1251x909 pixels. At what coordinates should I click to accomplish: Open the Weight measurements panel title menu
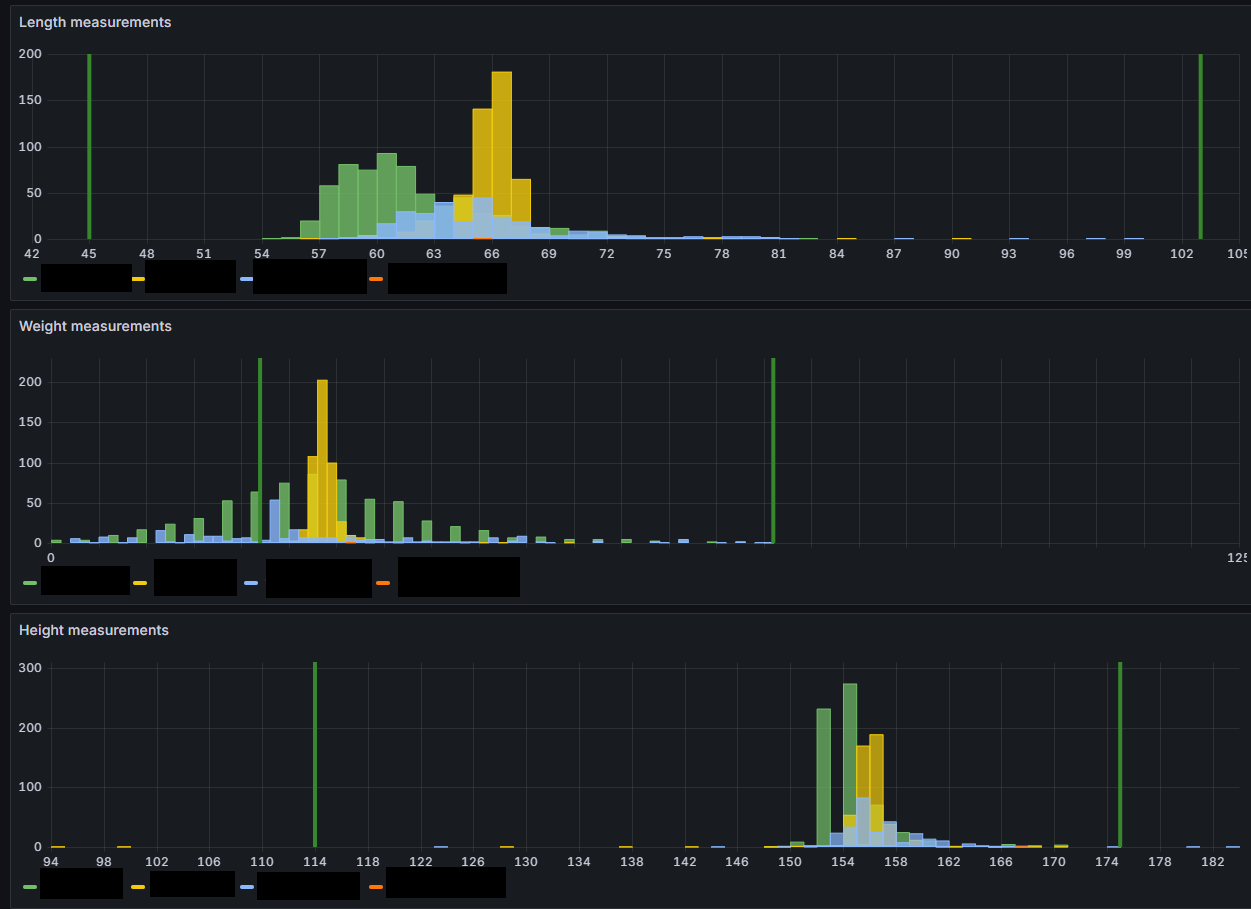tap(95, 326)
